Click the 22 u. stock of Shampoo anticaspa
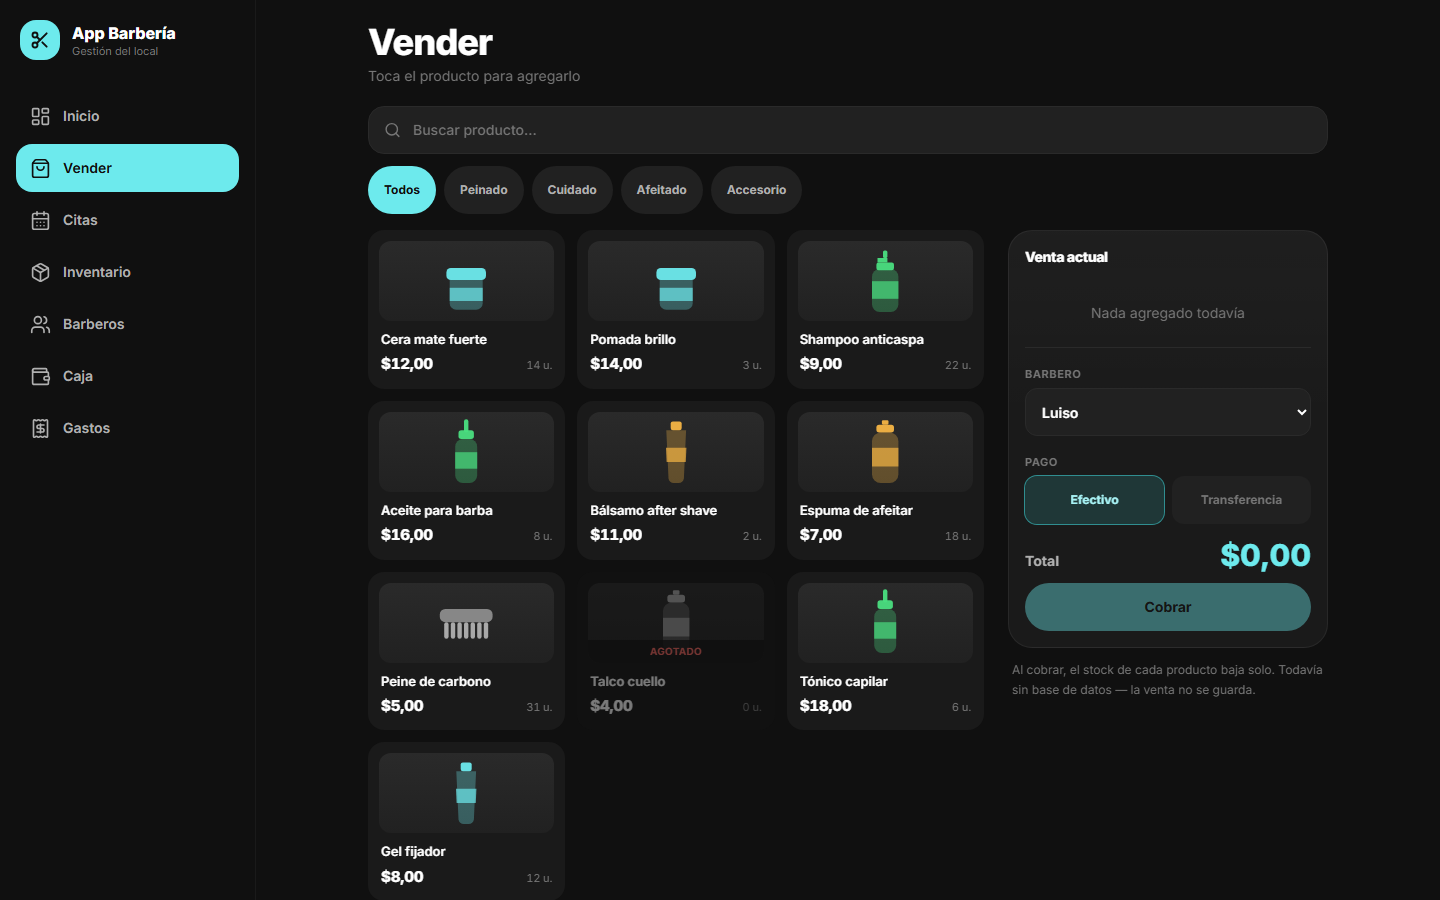 [x=958, y=366]
